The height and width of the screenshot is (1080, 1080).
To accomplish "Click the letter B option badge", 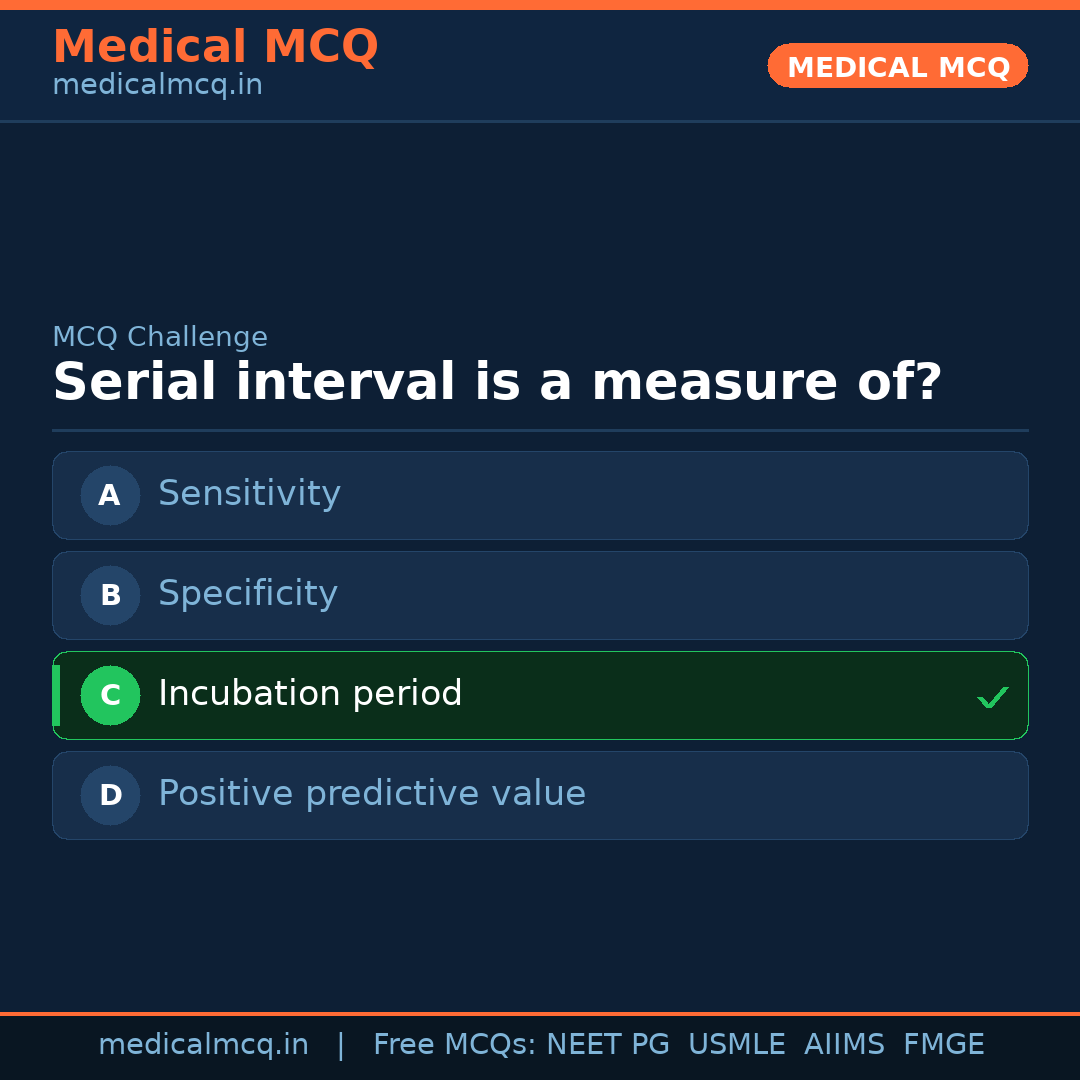I will click(110, 595).
